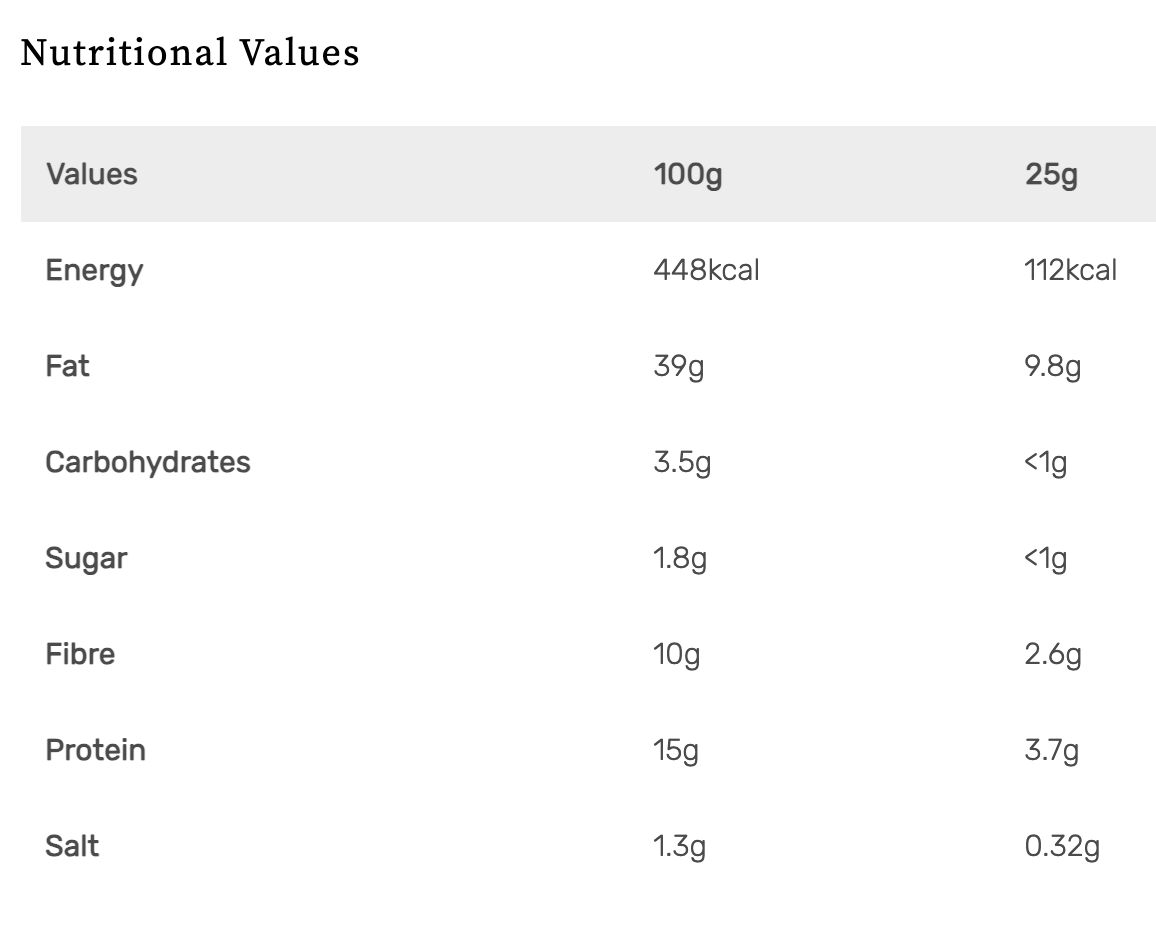Image resolution: width=1156 pixels, height=940 pixels.
Task: Select the Fibre row label
Action: click(80, 654)
